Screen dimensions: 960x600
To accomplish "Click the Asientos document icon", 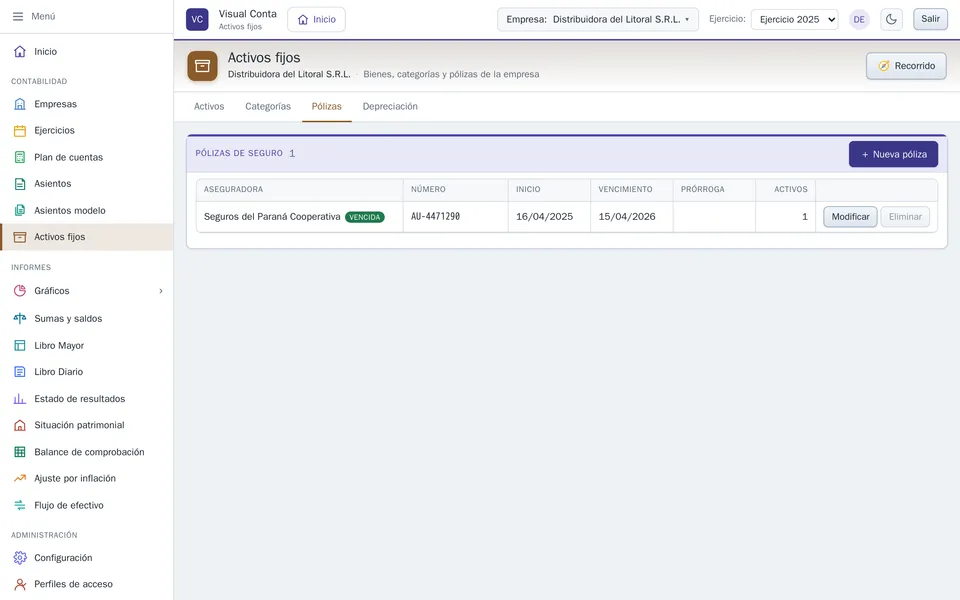I will [20, 184].
